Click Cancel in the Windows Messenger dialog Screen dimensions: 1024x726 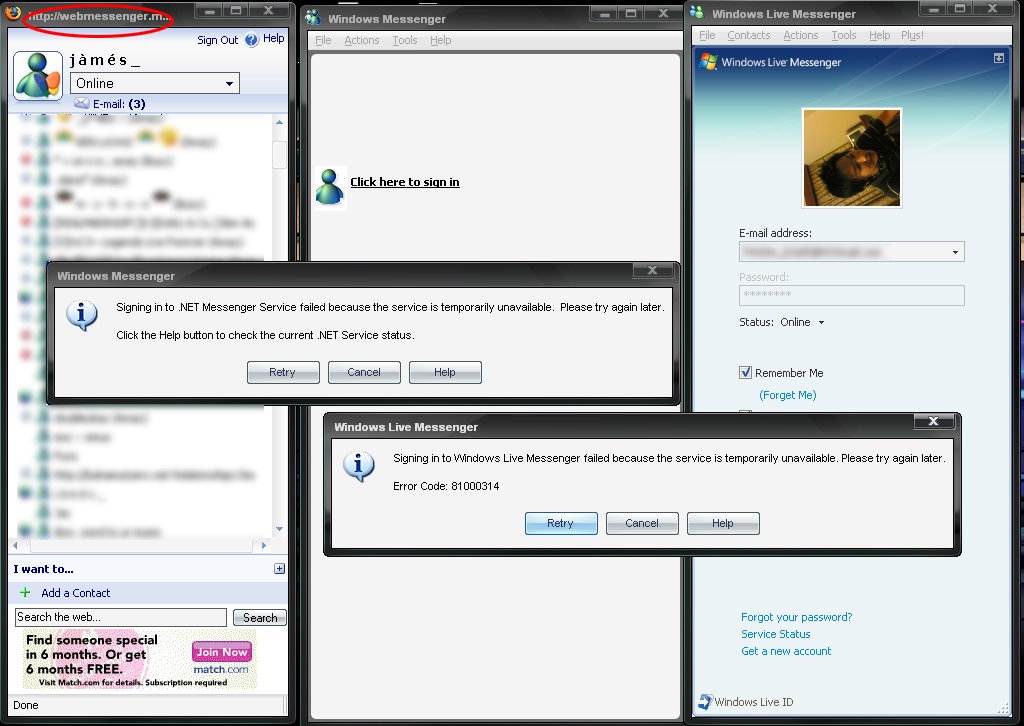coord(364,372)
